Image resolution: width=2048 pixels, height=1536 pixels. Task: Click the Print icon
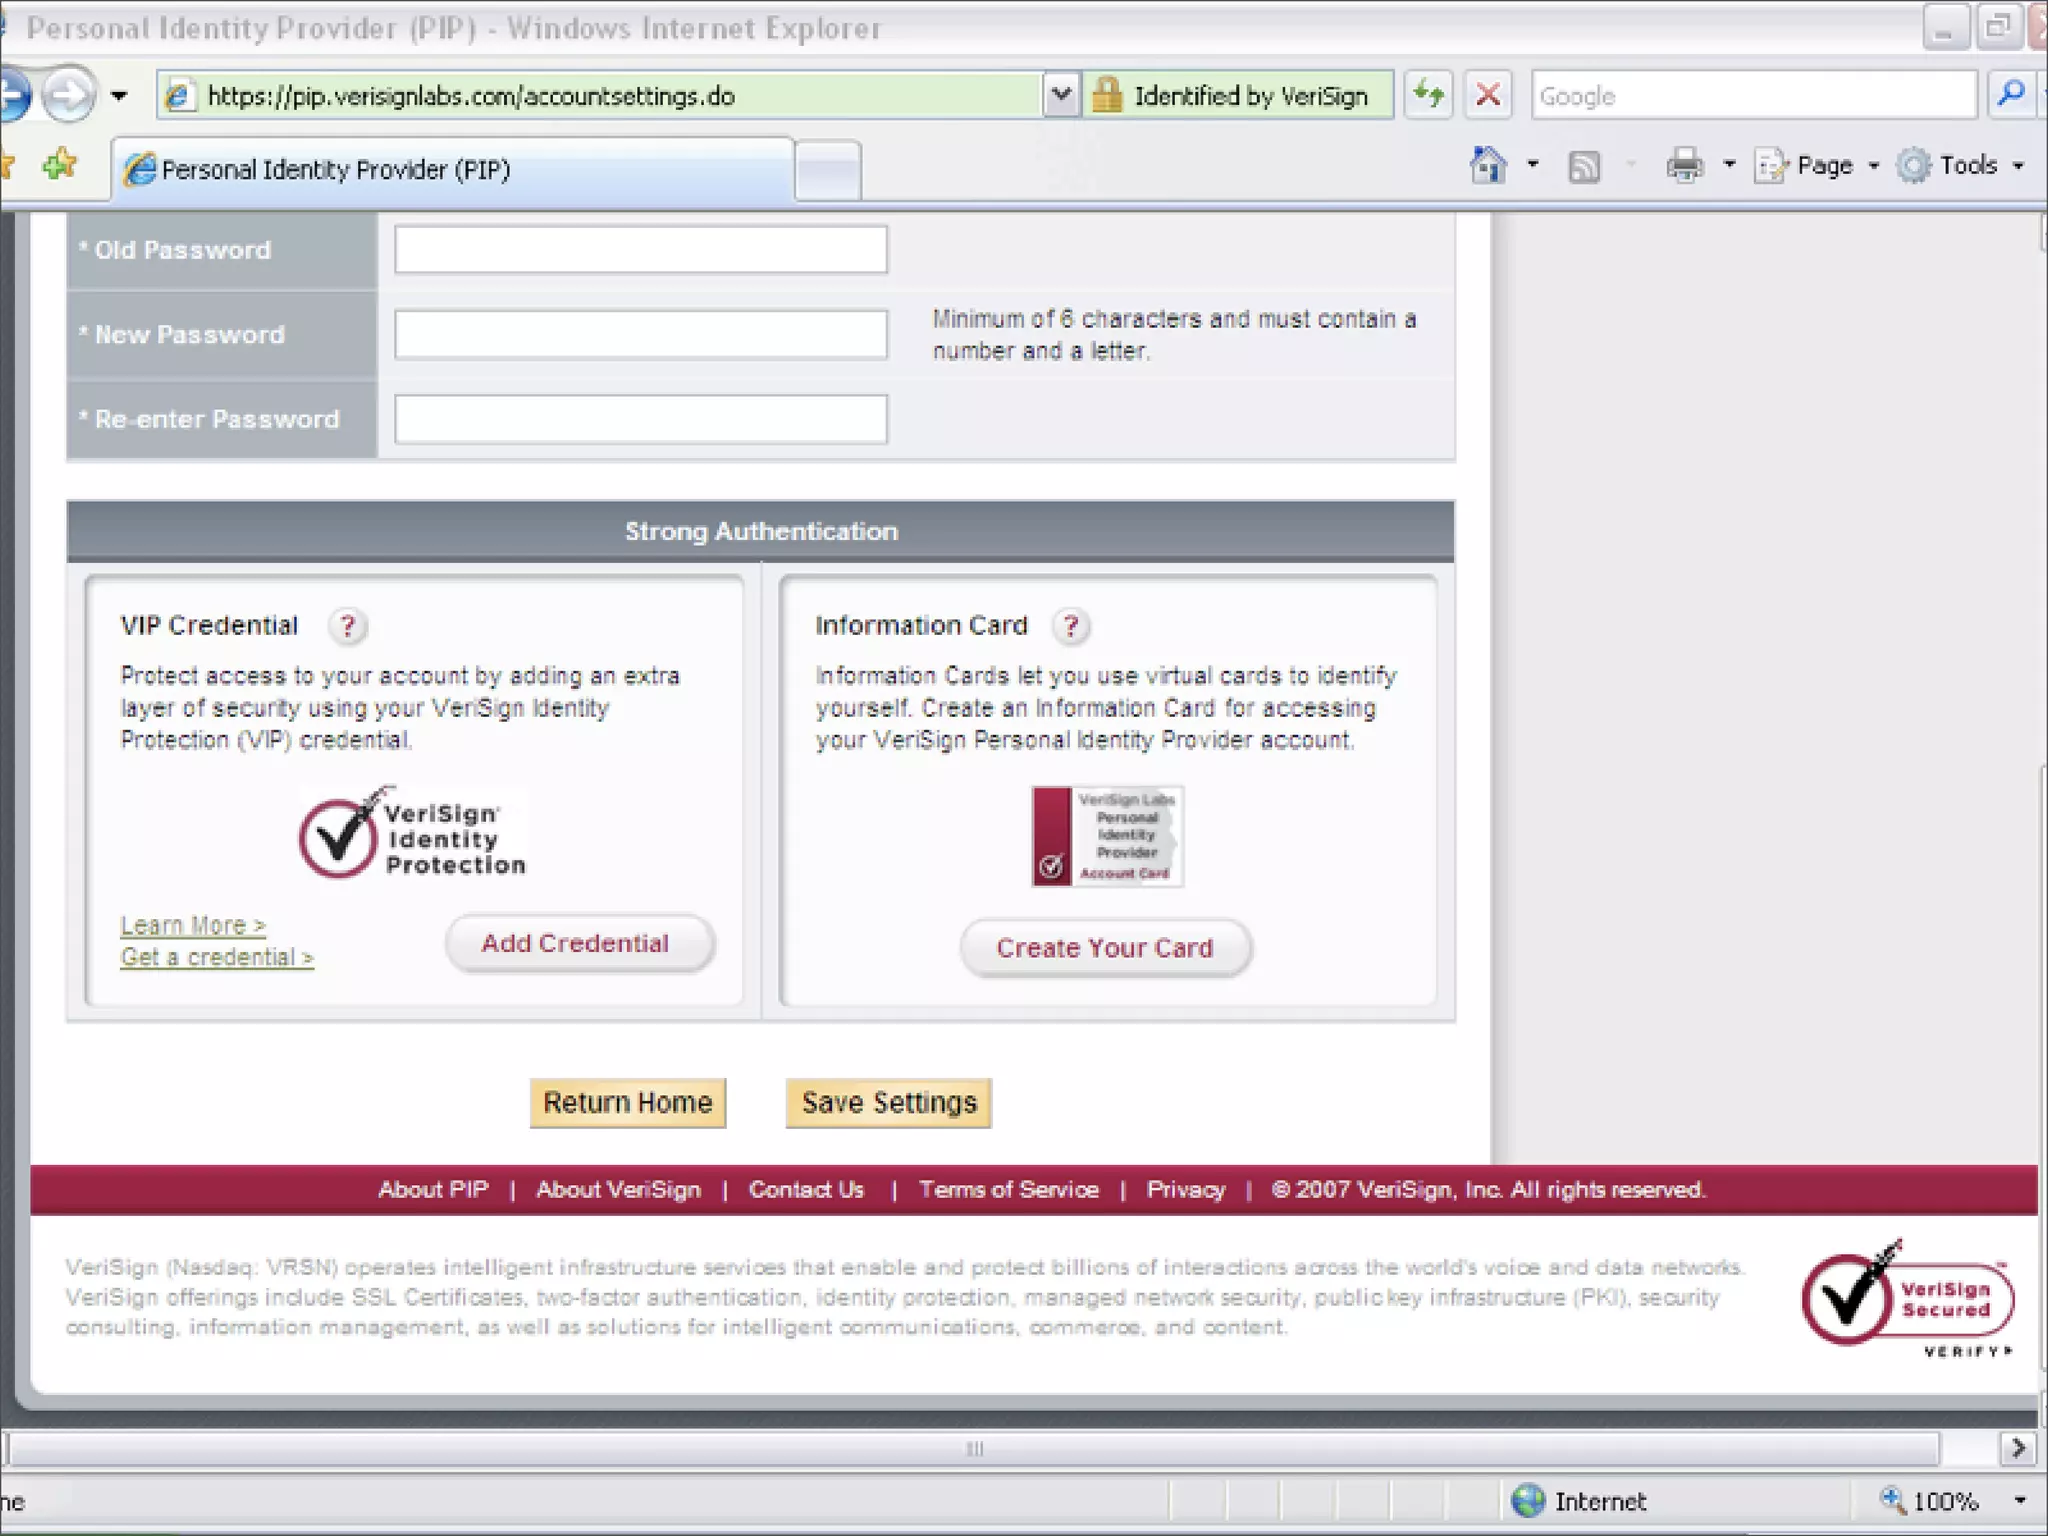(x=1684, y=165)
